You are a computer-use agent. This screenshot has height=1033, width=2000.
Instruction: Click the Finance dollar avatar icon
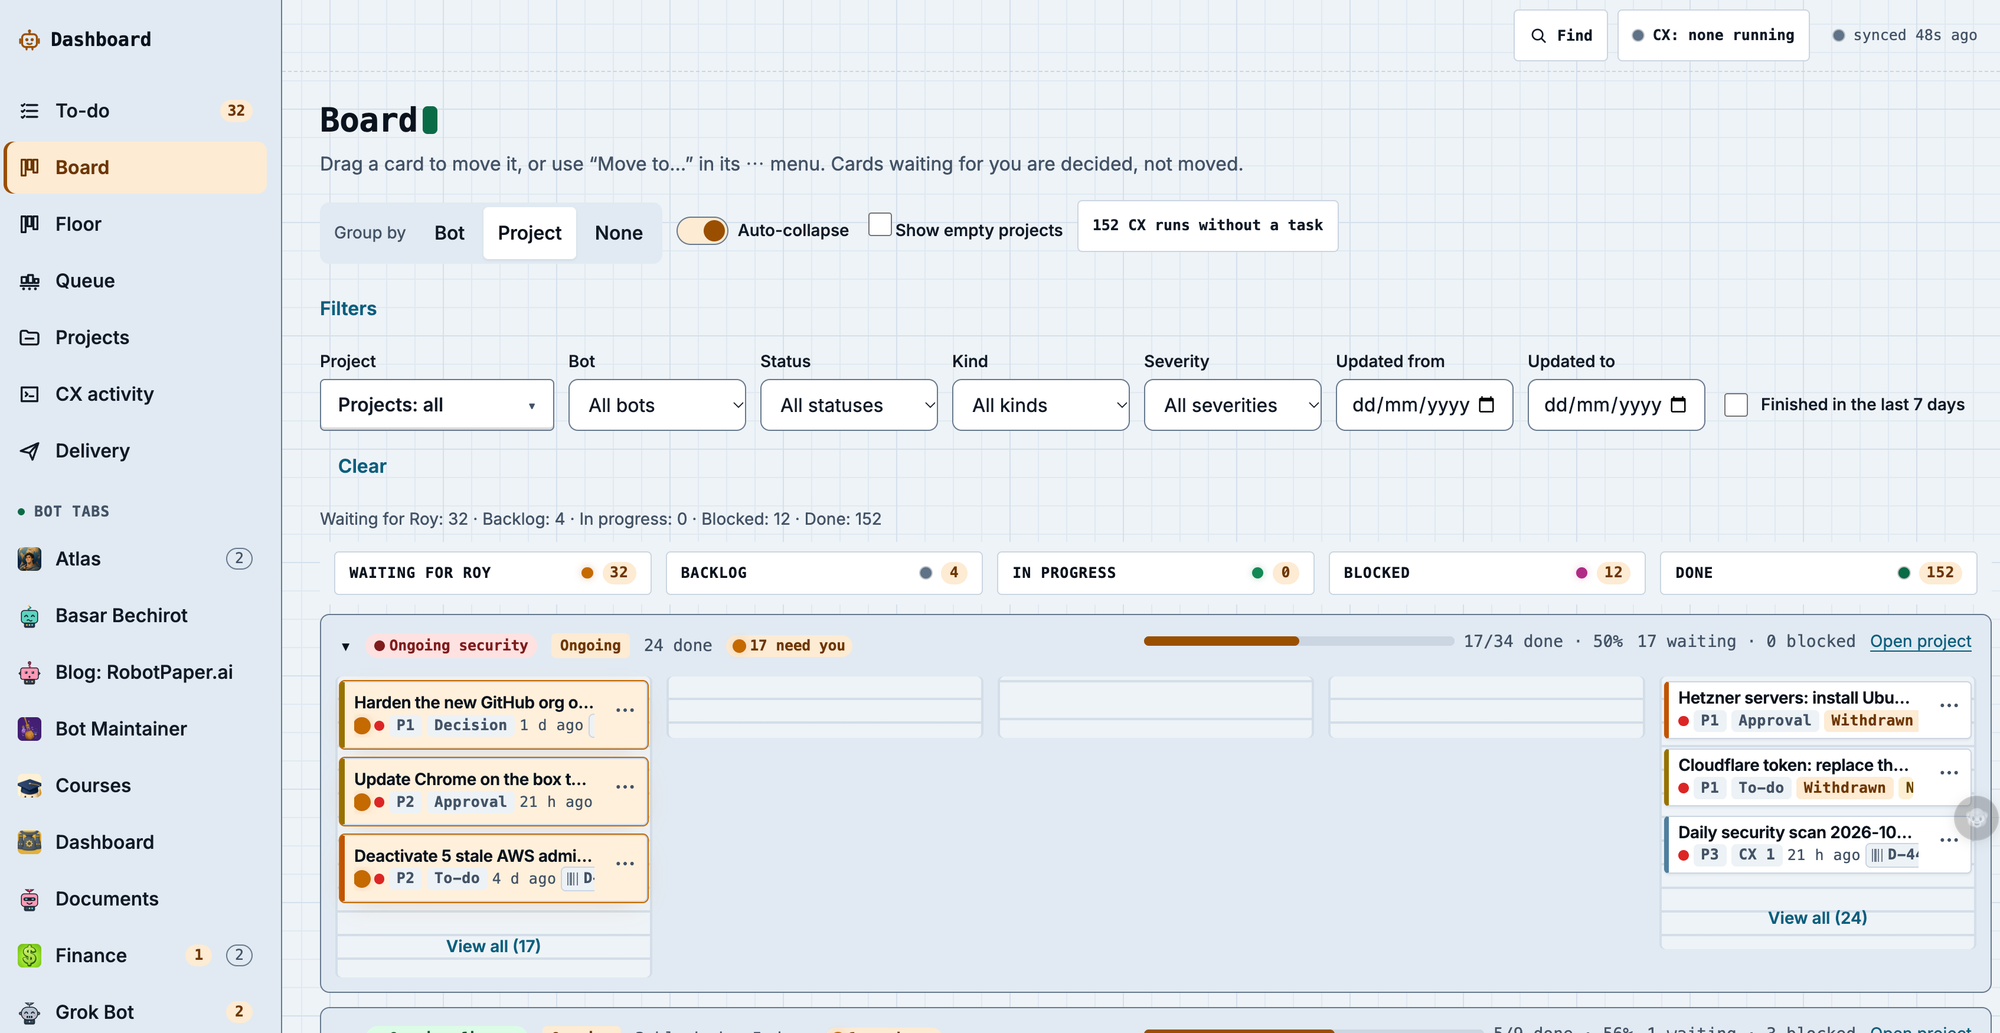[30, 956]
